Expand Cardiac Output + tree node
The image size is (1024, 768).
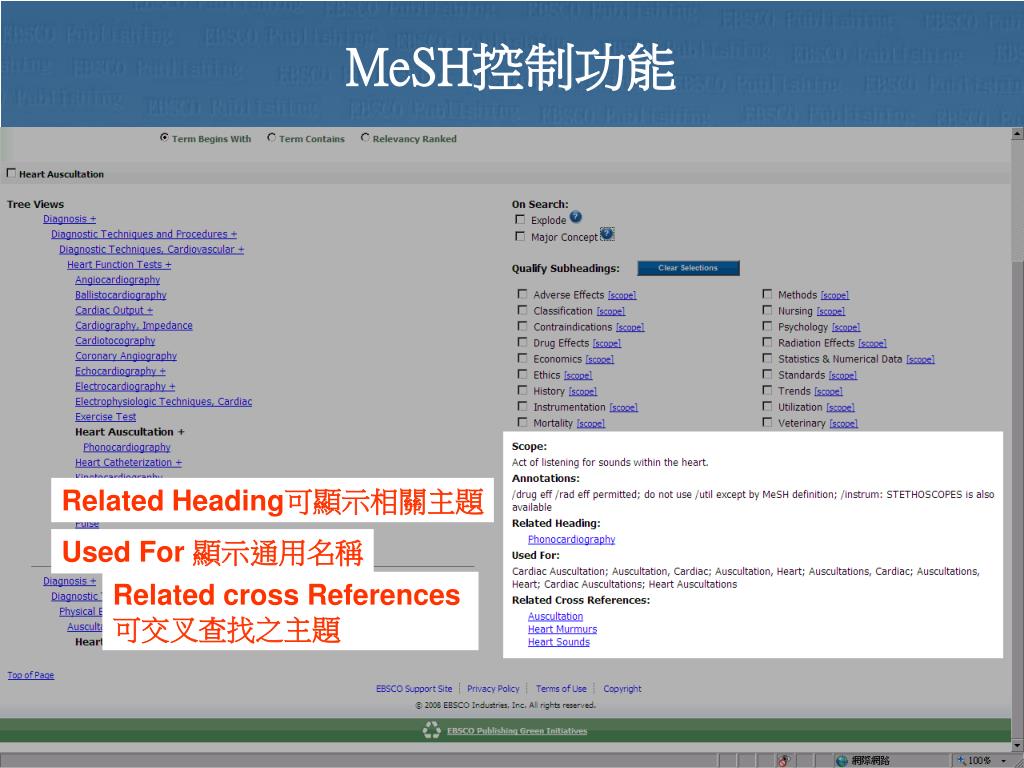[x=114, y=310]
